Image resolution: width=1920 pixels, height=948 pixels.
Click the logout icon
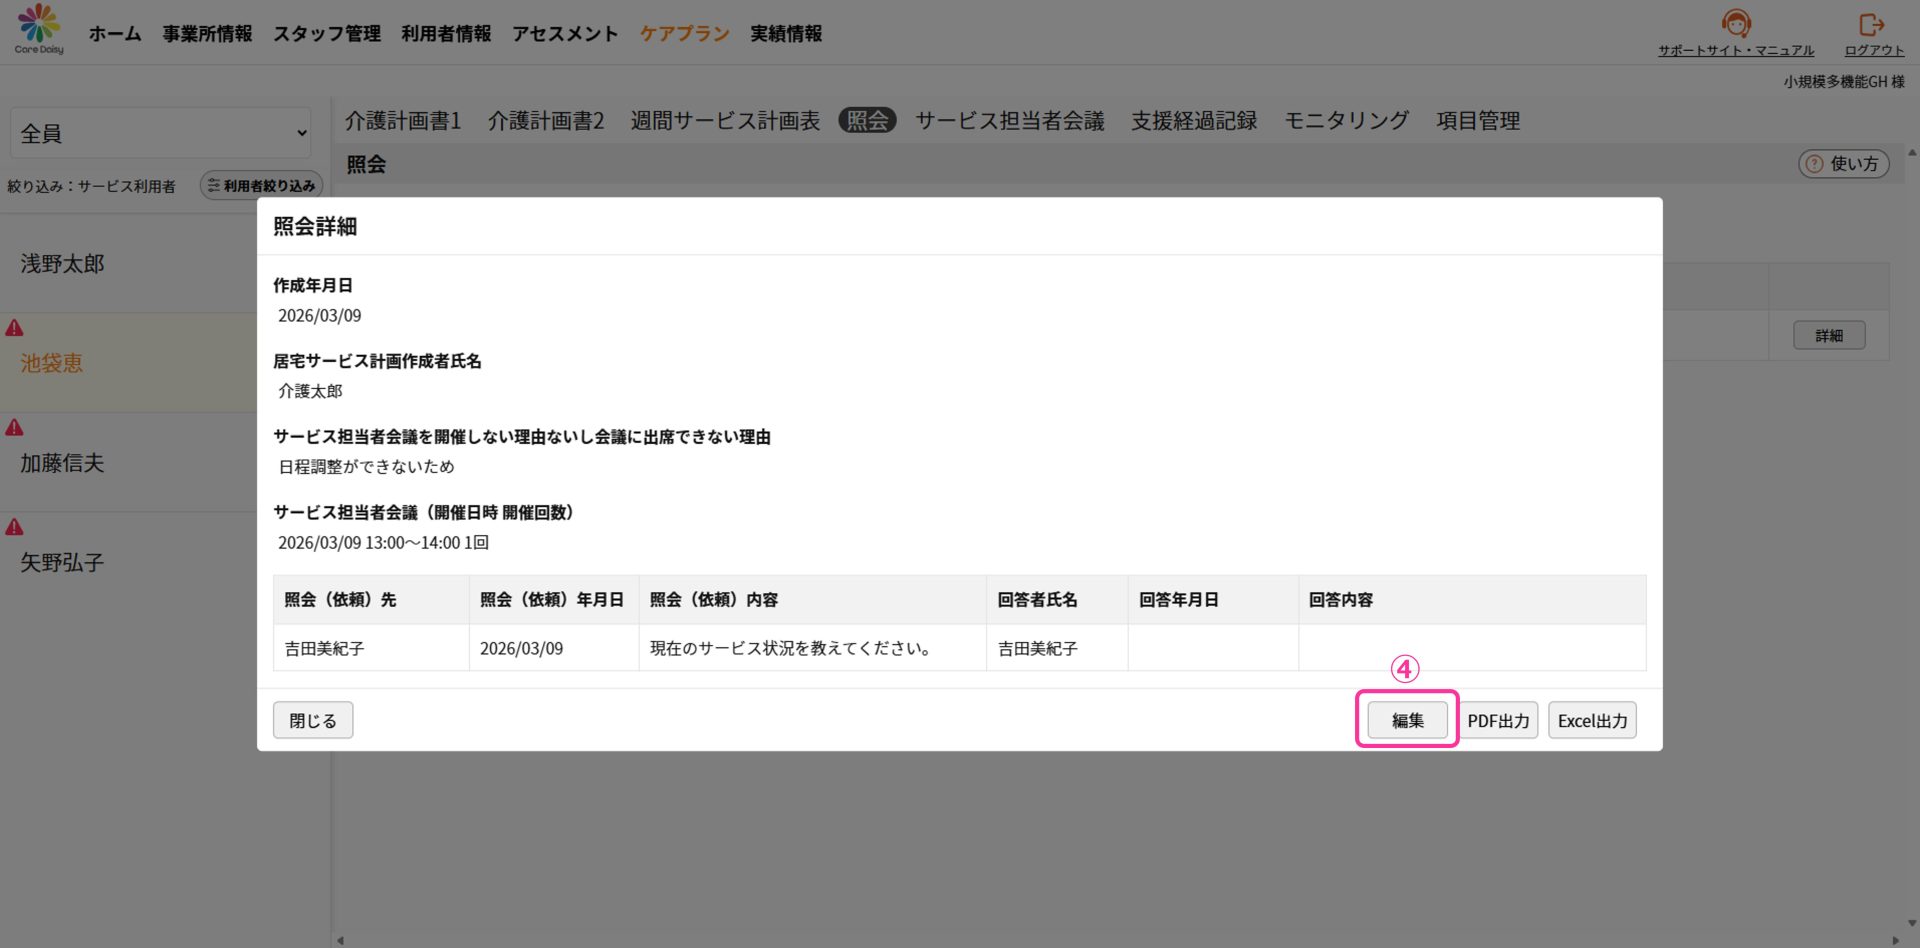1871,24
